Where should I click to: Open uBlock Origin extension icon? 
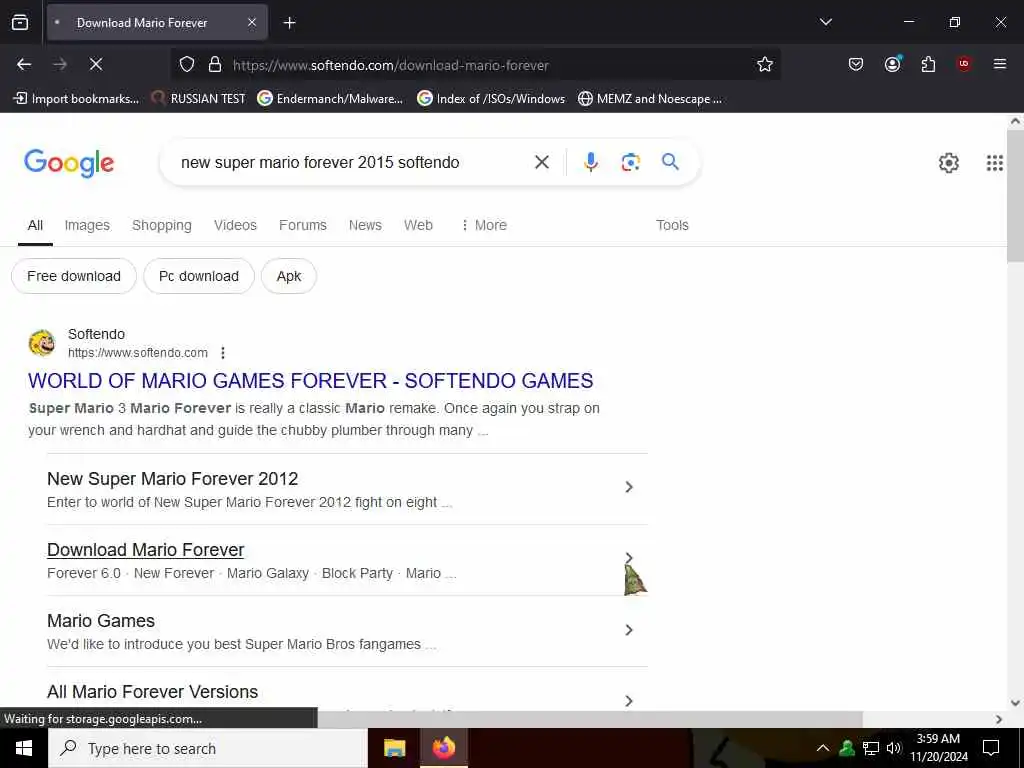pyautogui.click(x=964, y=64)
